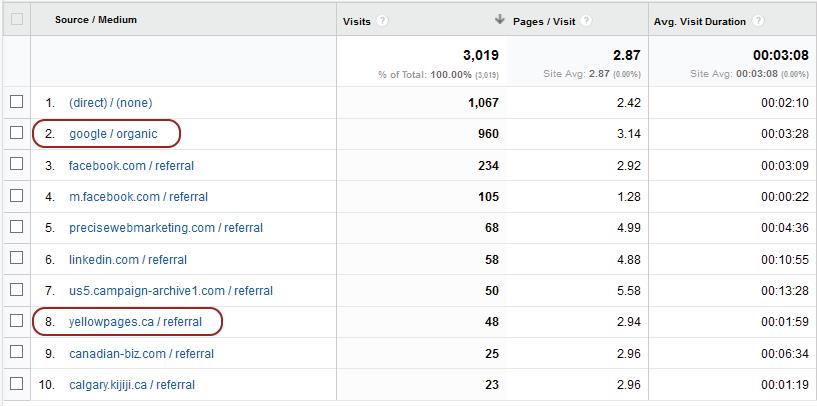Sort table by Pages / Visit header
Image resolution: width=817 pixels, height=406 pixels.
coord(543,20)
